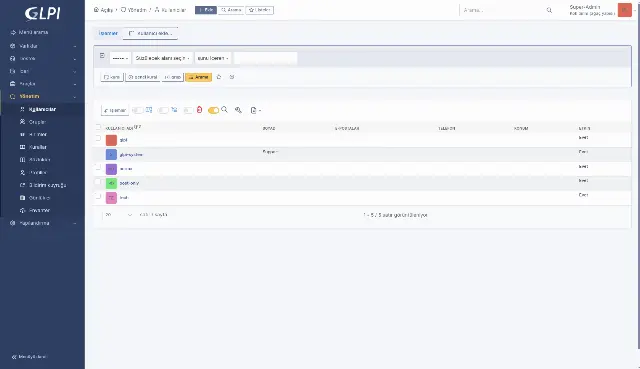Click the red trash bin icon

pos(200,110)
